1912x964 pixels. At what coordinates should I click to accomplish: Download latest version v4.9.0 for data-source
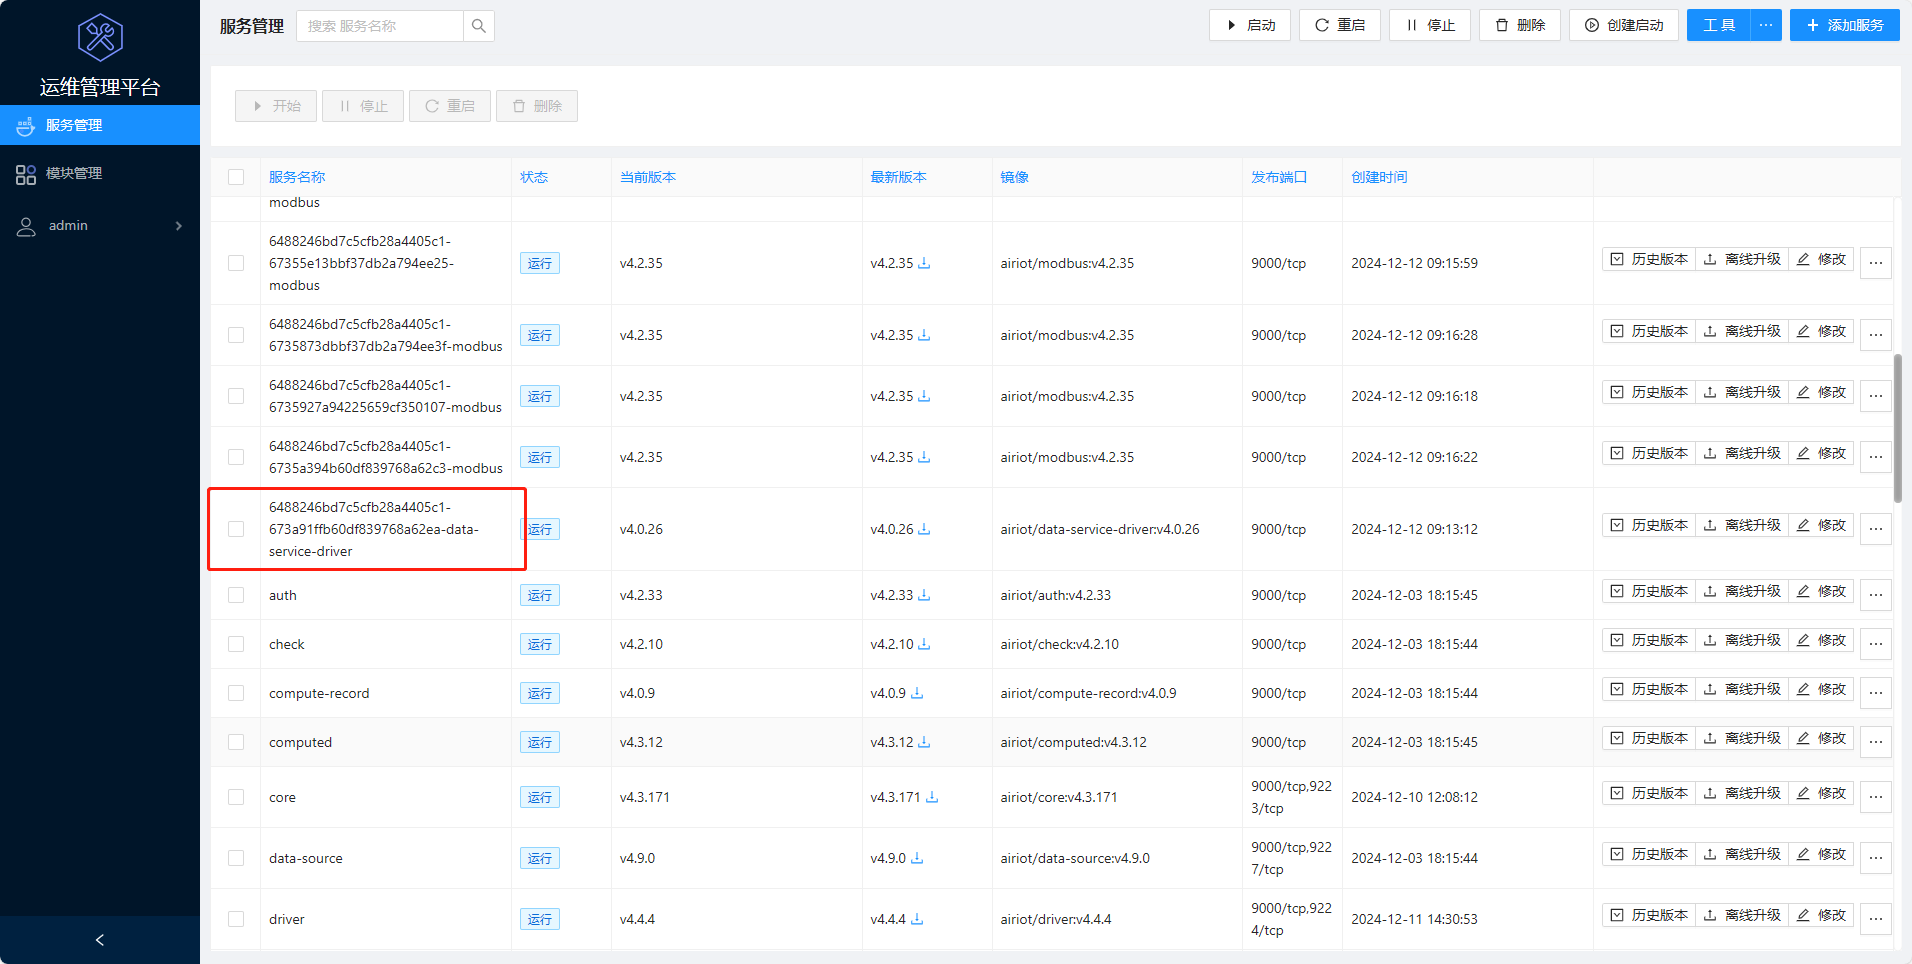917,858
